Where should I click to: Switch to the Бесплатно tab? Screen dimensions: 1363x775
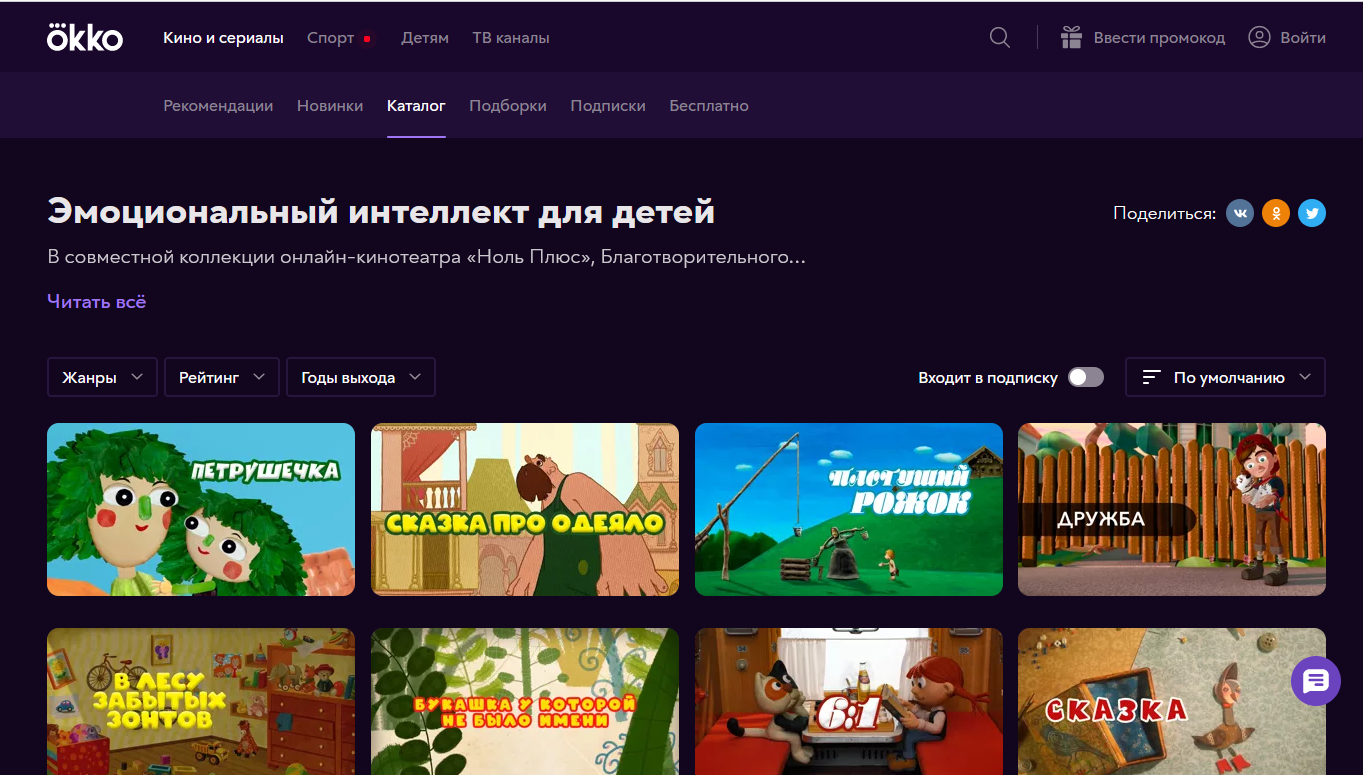709,105
